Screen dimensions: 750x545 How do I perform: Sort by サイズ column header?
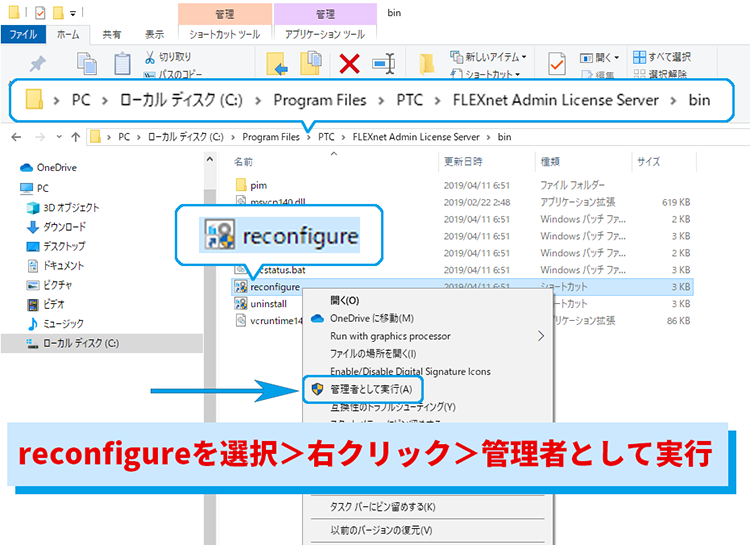649,162
